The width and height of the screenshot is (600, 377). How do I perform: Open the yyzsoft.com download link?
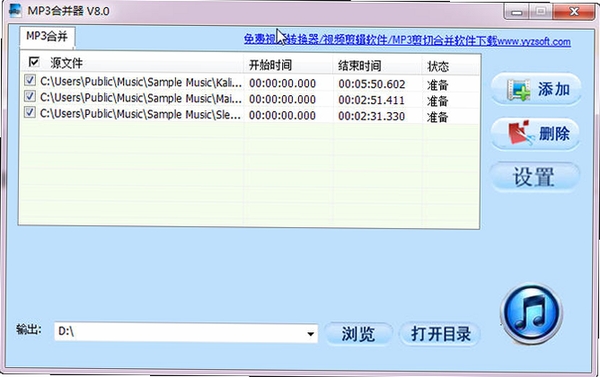407,40
